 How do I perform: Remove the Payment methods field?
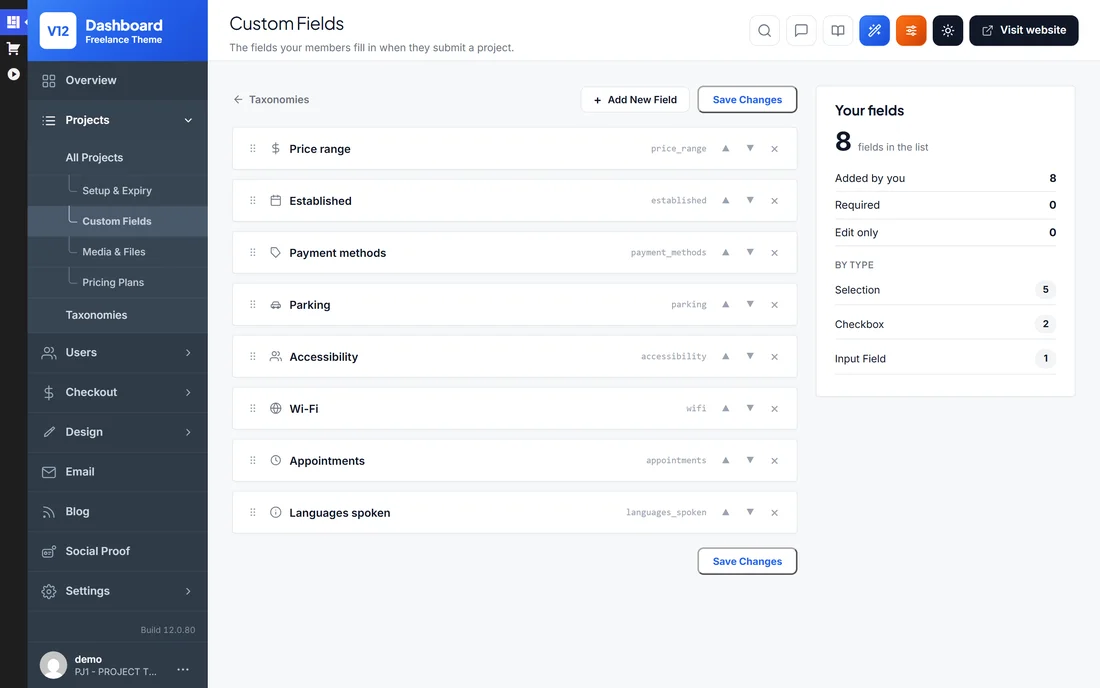coord(774,252)
